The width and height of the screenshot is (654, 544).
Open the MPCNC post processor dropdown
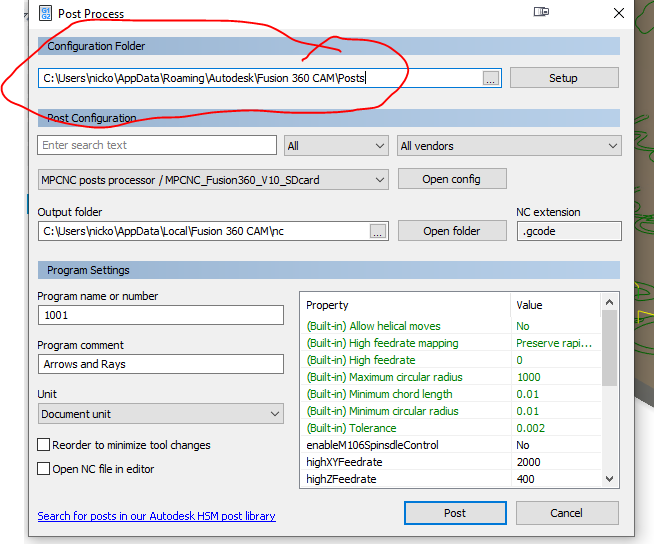213,180
